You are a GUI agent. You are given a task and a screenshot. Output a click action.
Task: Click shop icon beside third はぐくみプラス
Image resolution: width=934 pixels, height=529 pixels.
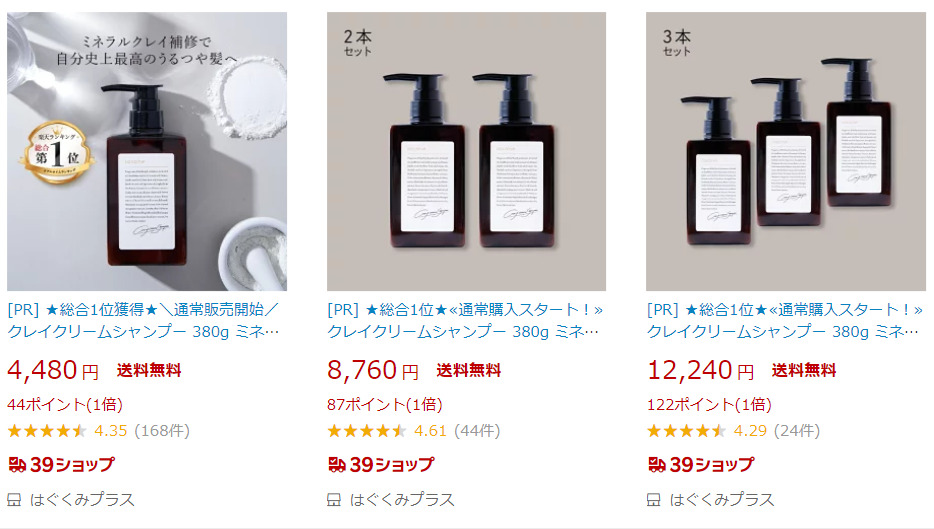[654, 500]
